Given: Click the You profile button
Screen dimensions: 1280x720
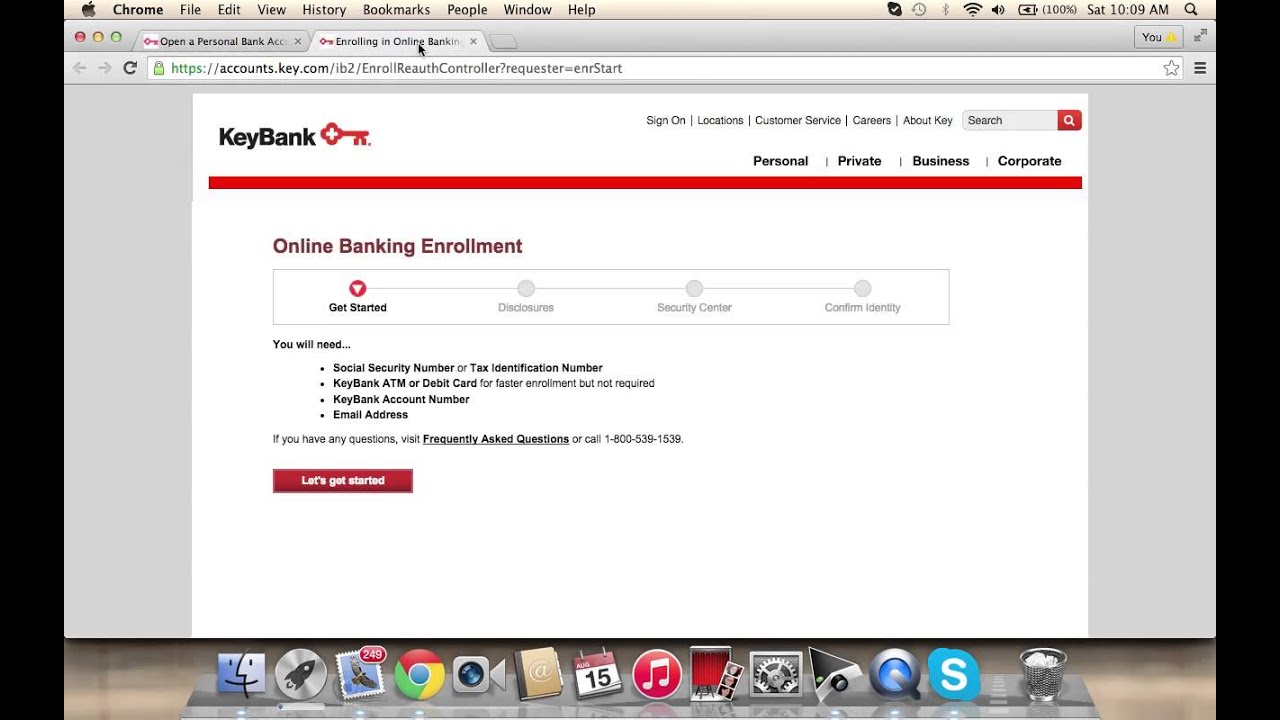Looking at the screenshot, I should click(x=1159, y=37).
